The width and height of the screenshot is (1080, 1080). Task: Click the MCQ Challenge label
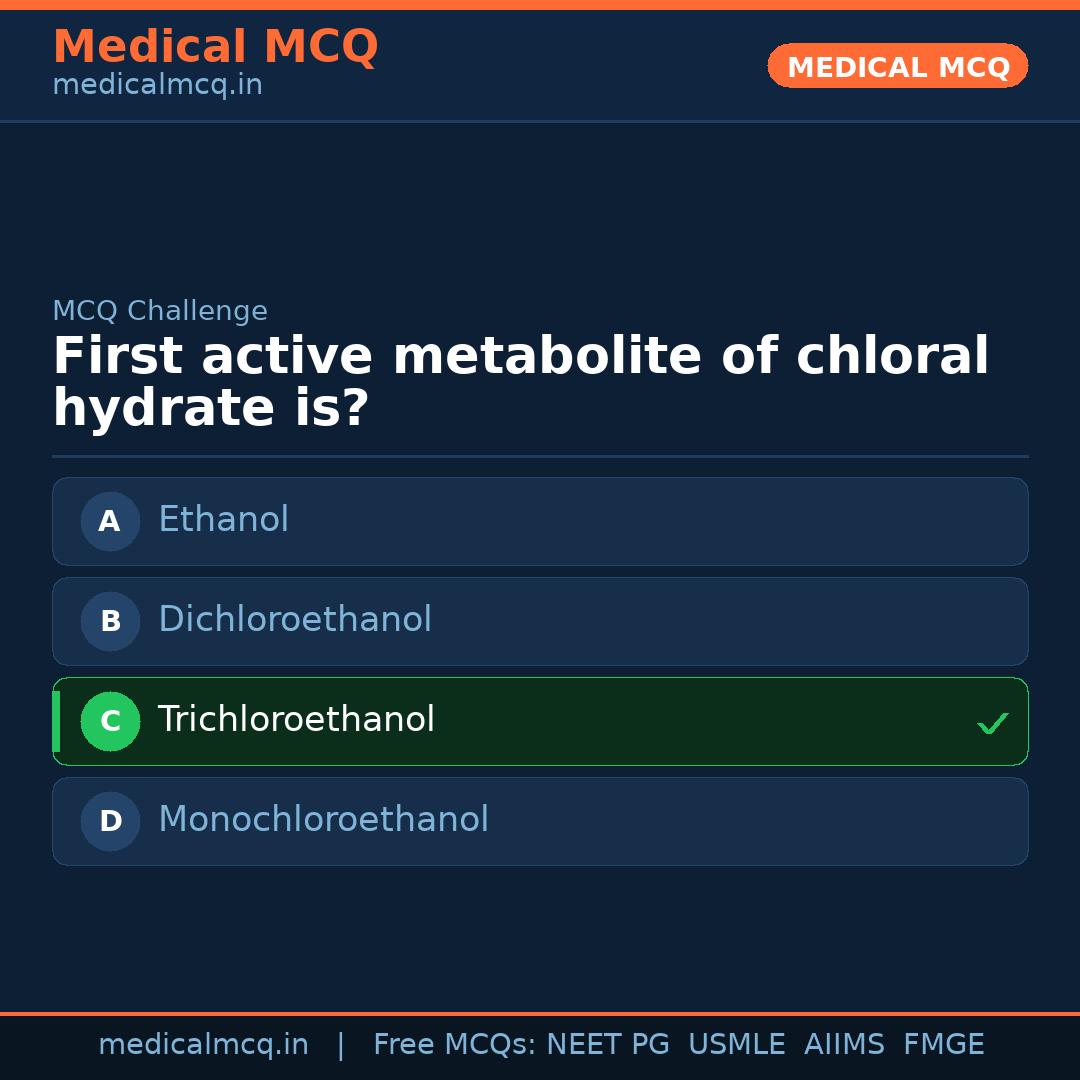pyautogui.click(x=160, y=311)
